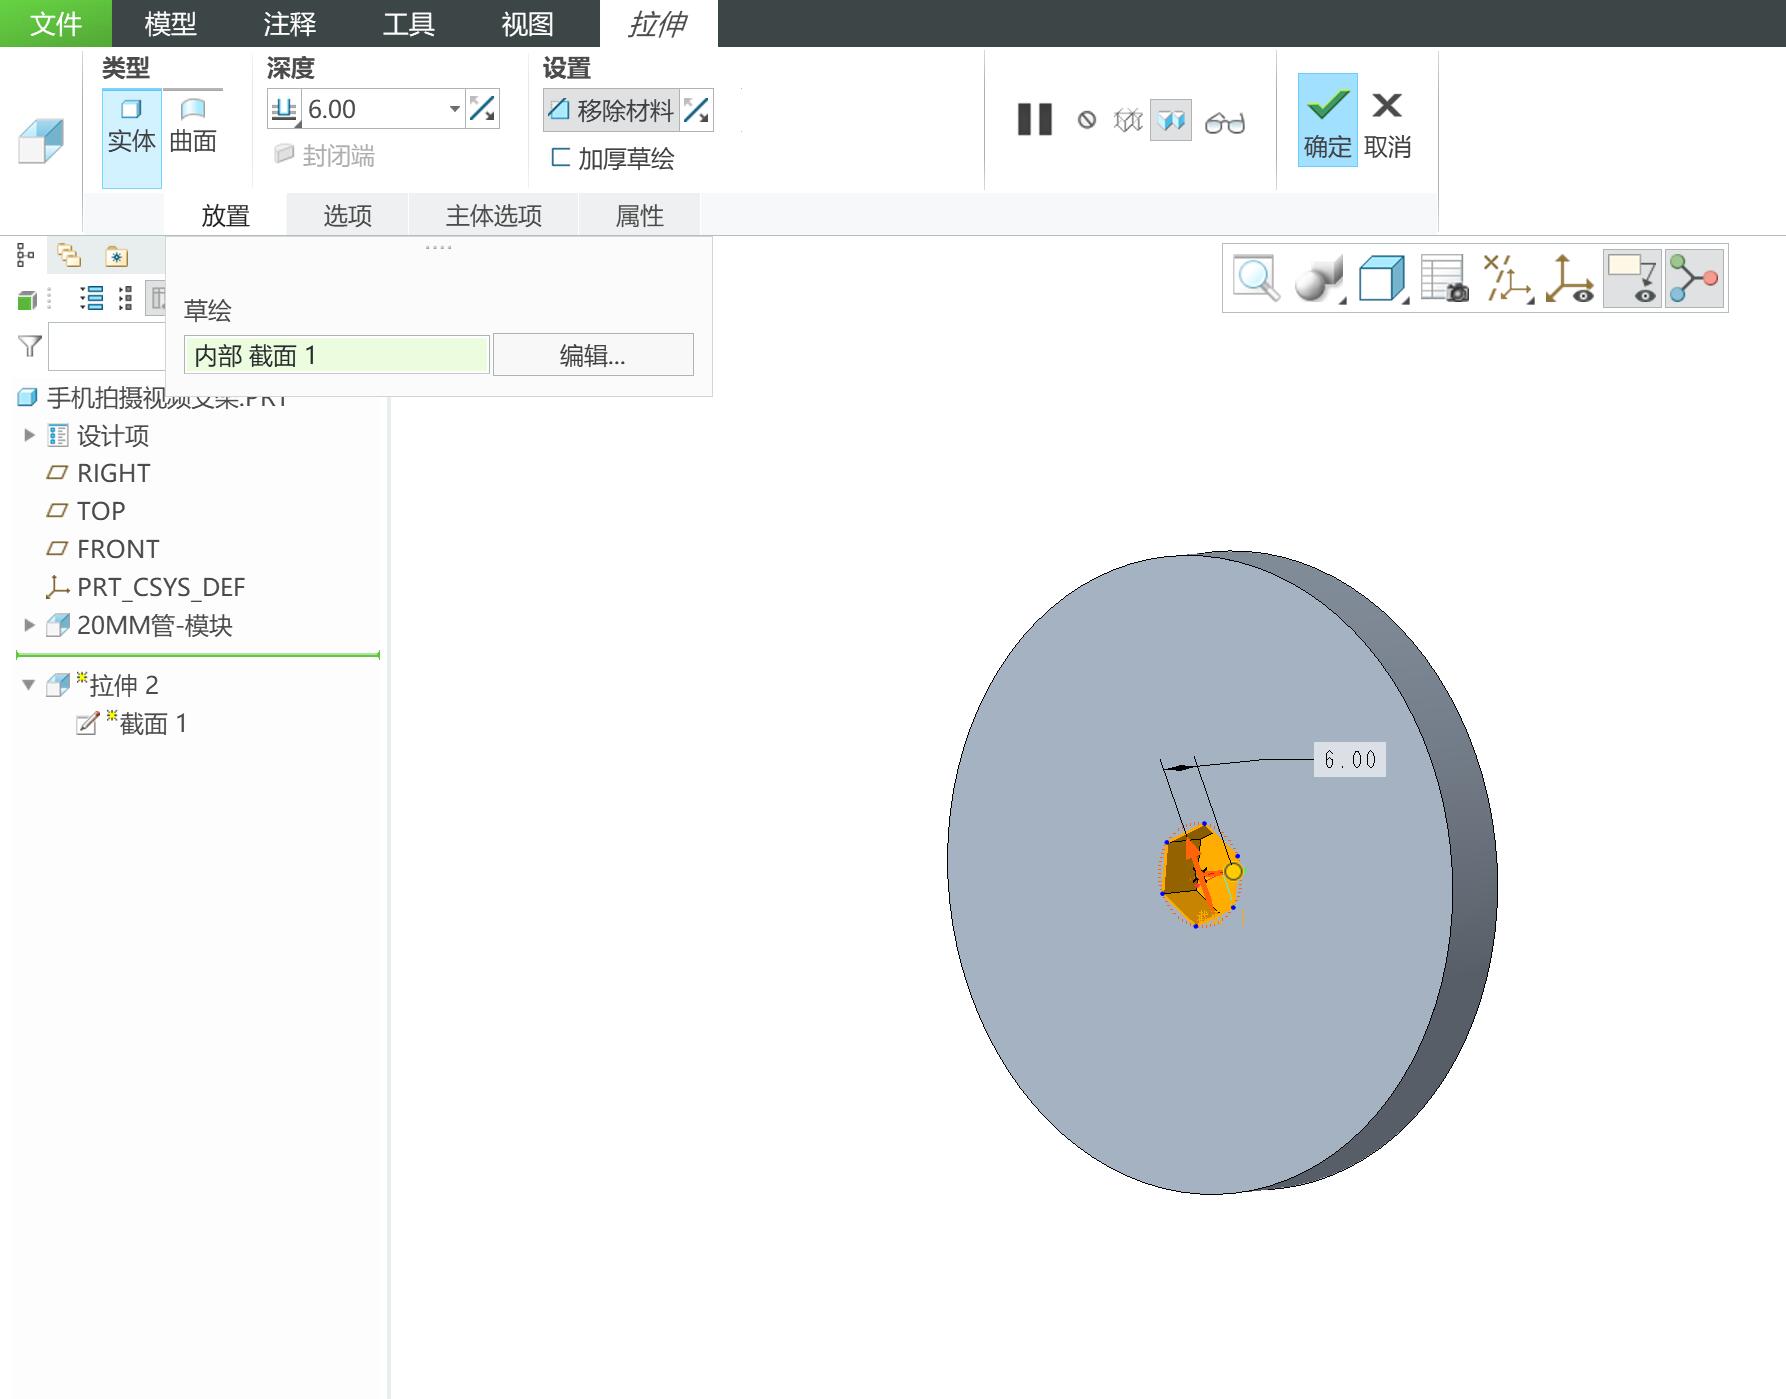
Task: Collapse the 拉伸 2 feature node
Action: click(x=29, y=685)
